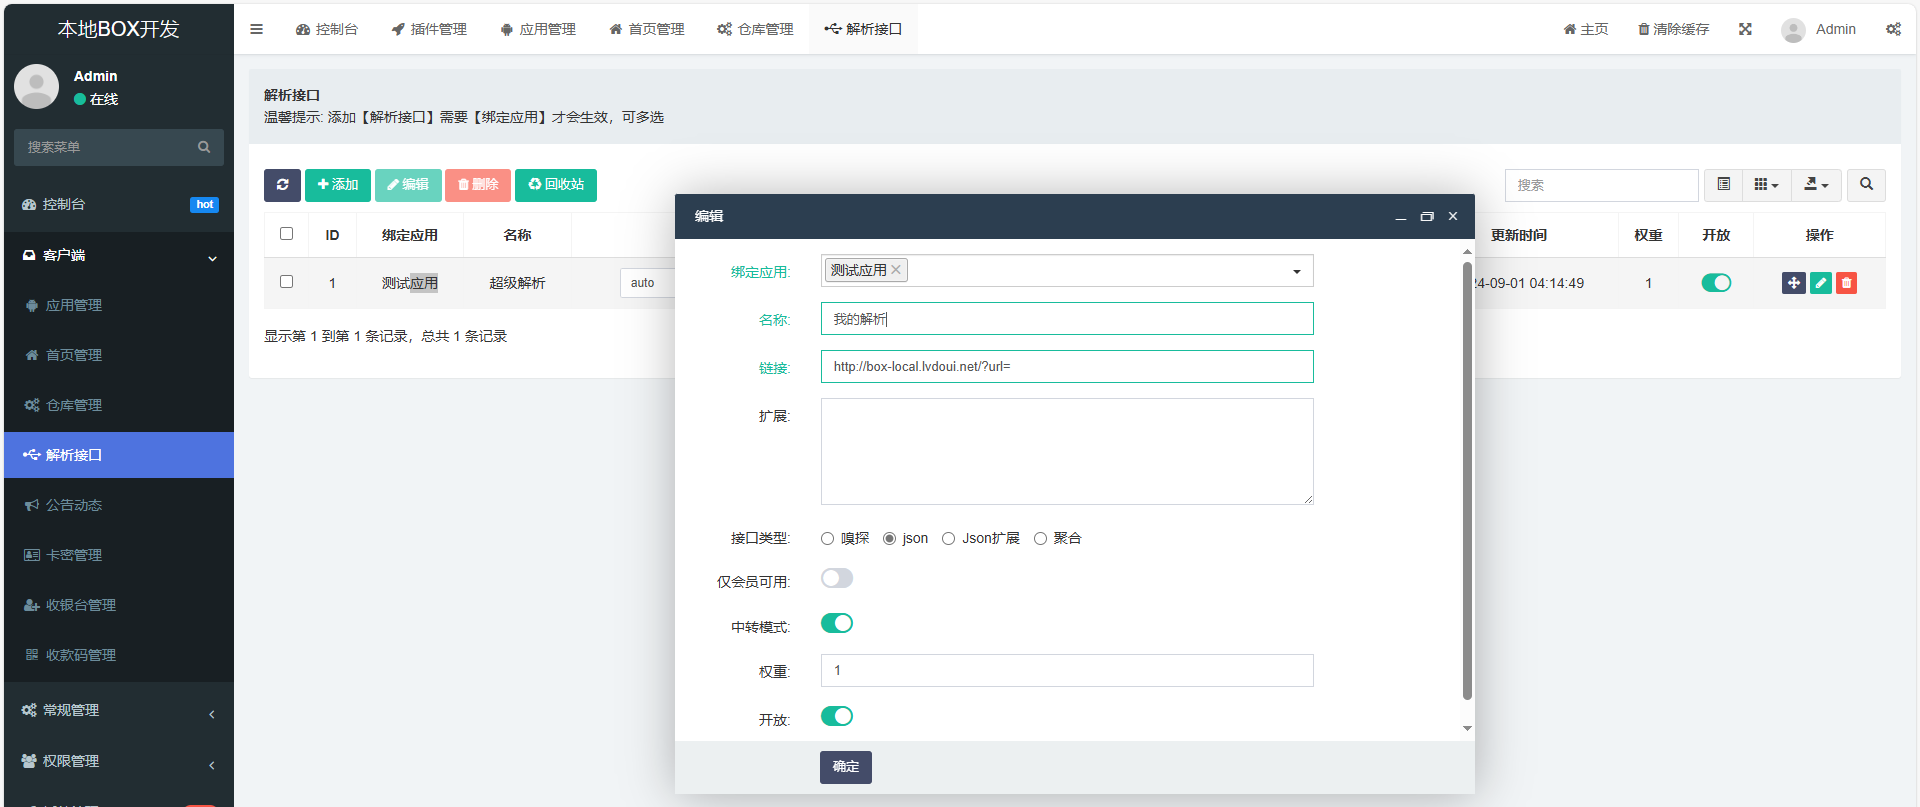Click red delete trash icon in row 1
The image size is (1920, 807).
[x=1846, y=283]
